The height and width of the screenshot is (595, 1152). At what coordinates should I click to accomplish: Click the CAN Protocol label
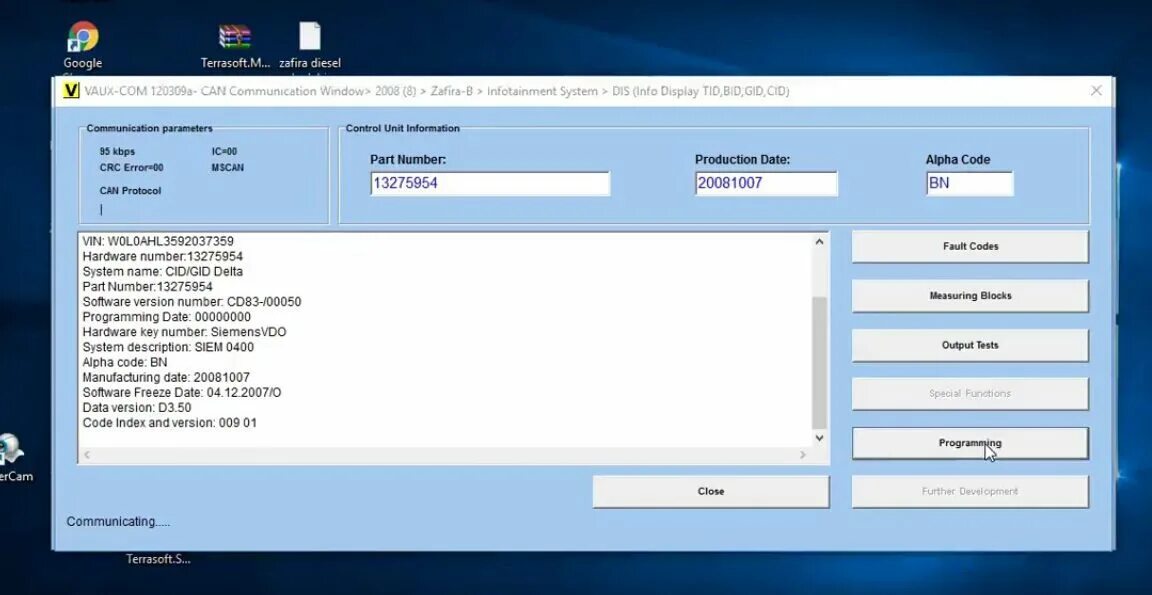[130, 191]
